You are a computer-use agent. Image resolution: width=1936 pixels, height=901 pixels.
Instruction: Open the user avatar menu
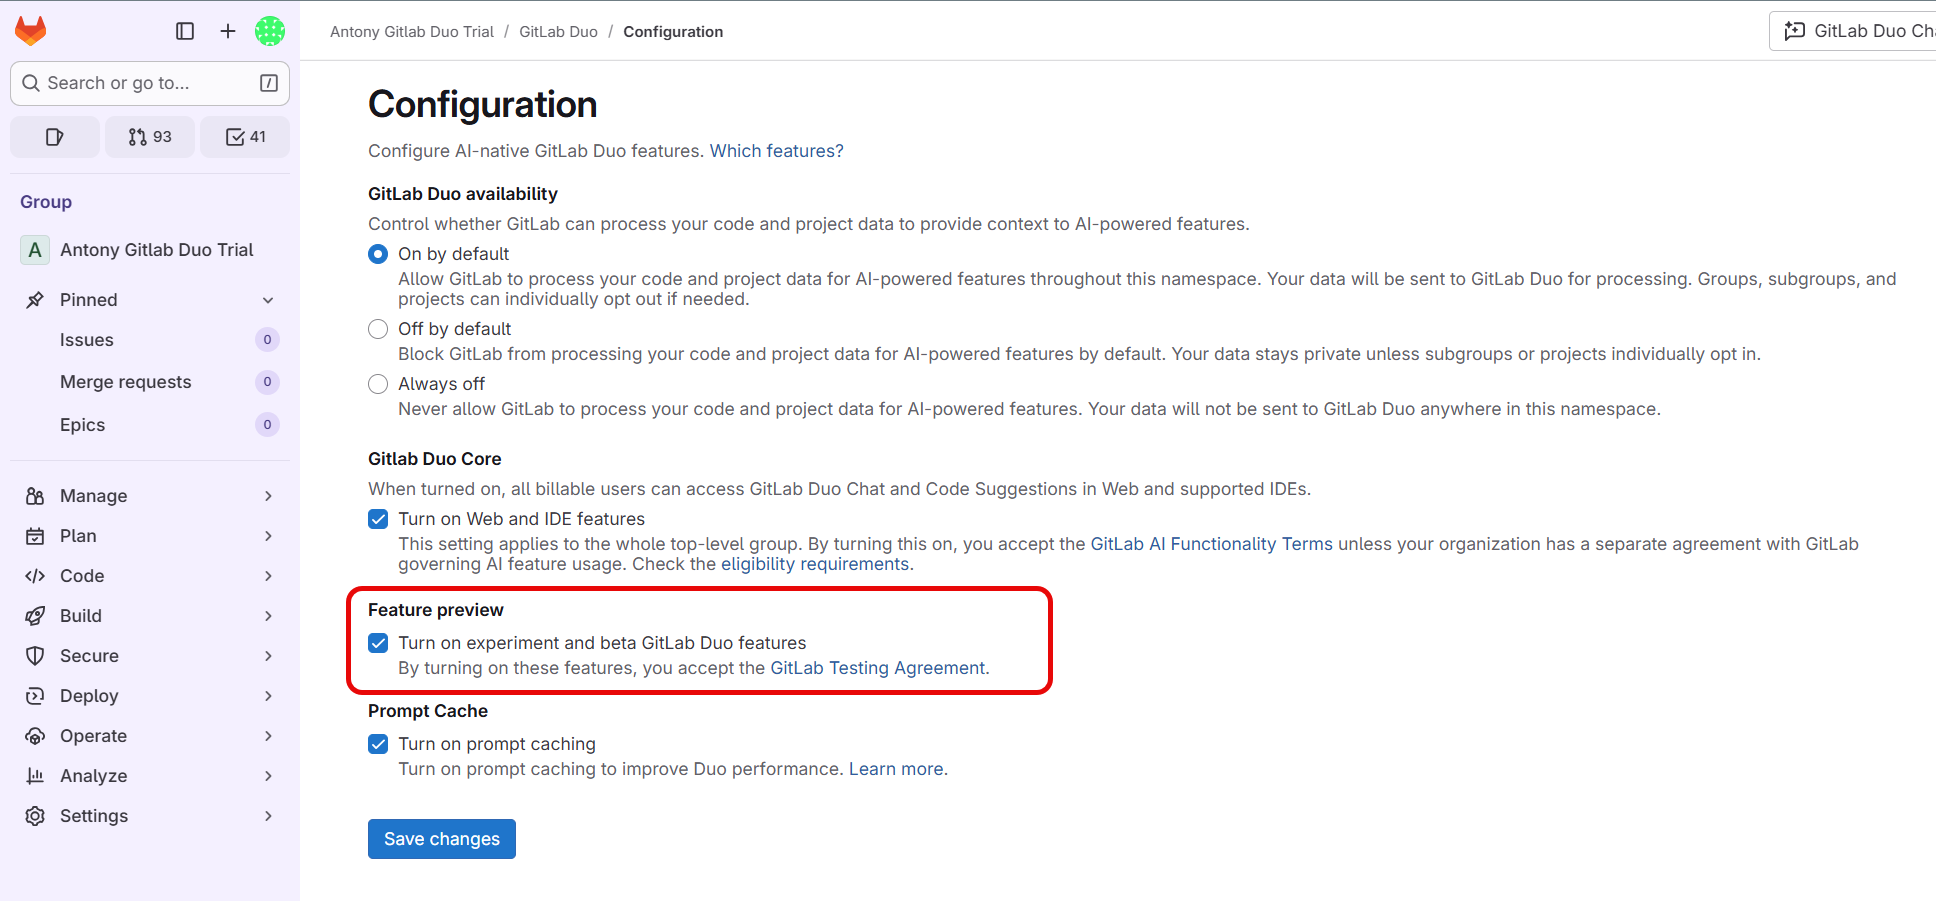[270, 31]
